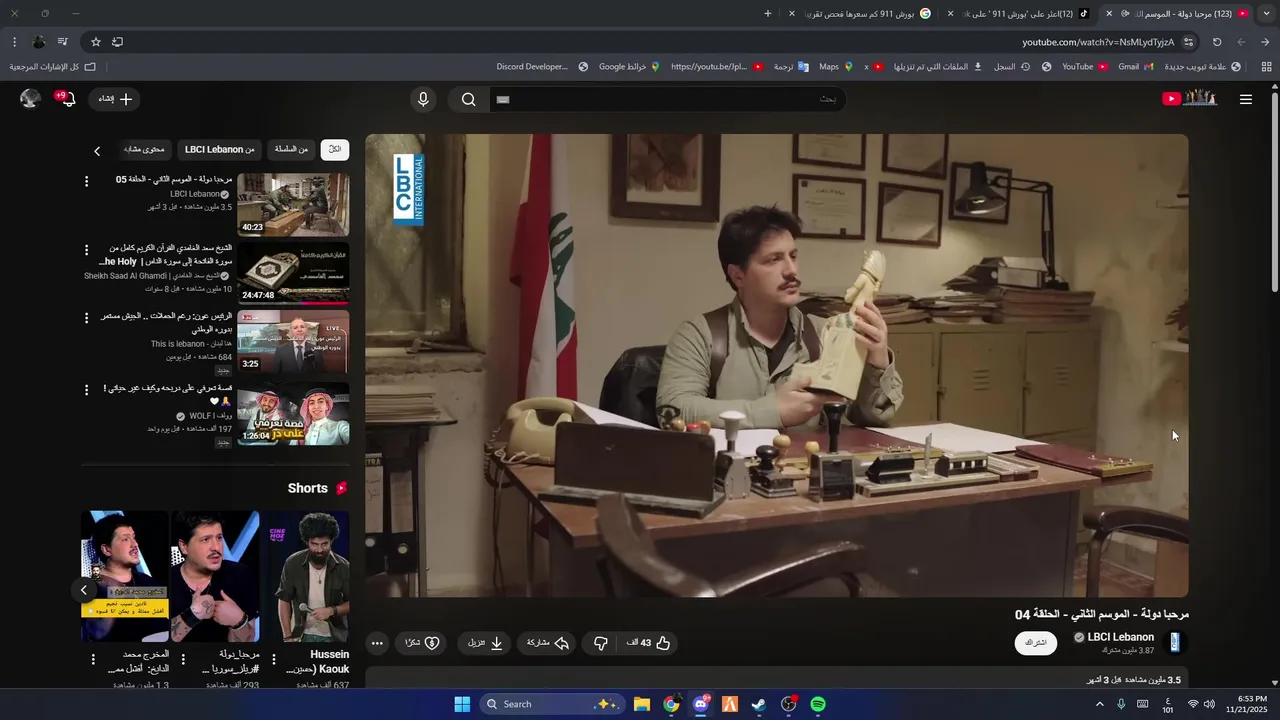Open options for المخرج محمد الدايخ short
Screen dimensions: 1280x720
93,659
